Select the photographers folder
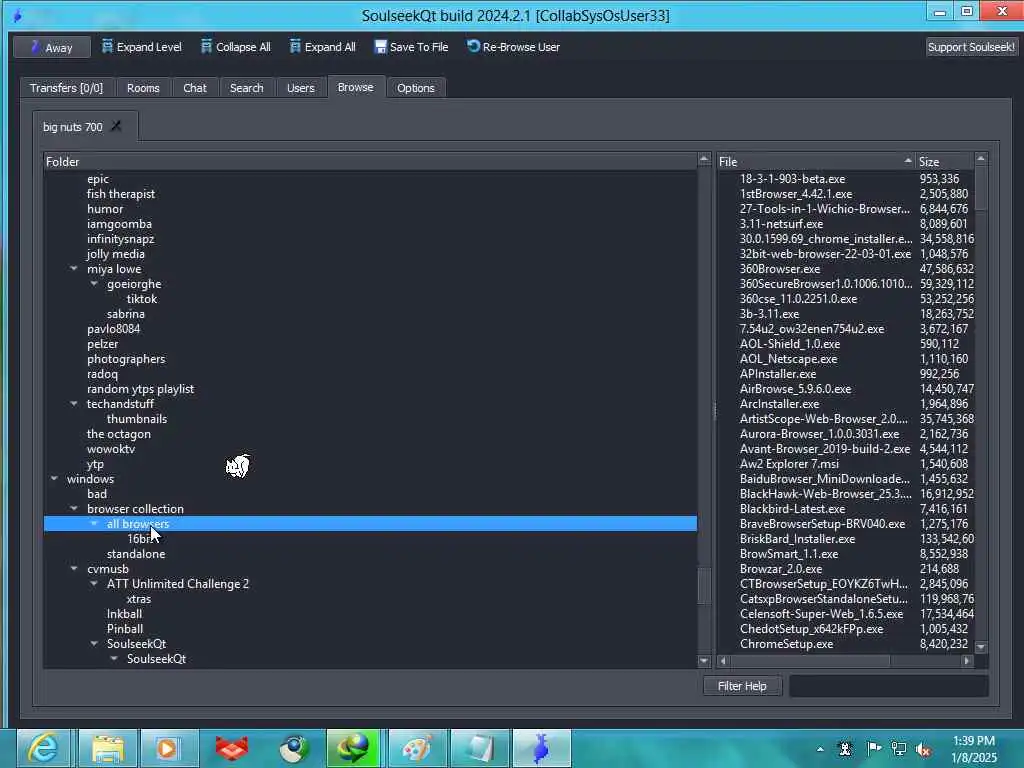 click(x=126, y=359)
